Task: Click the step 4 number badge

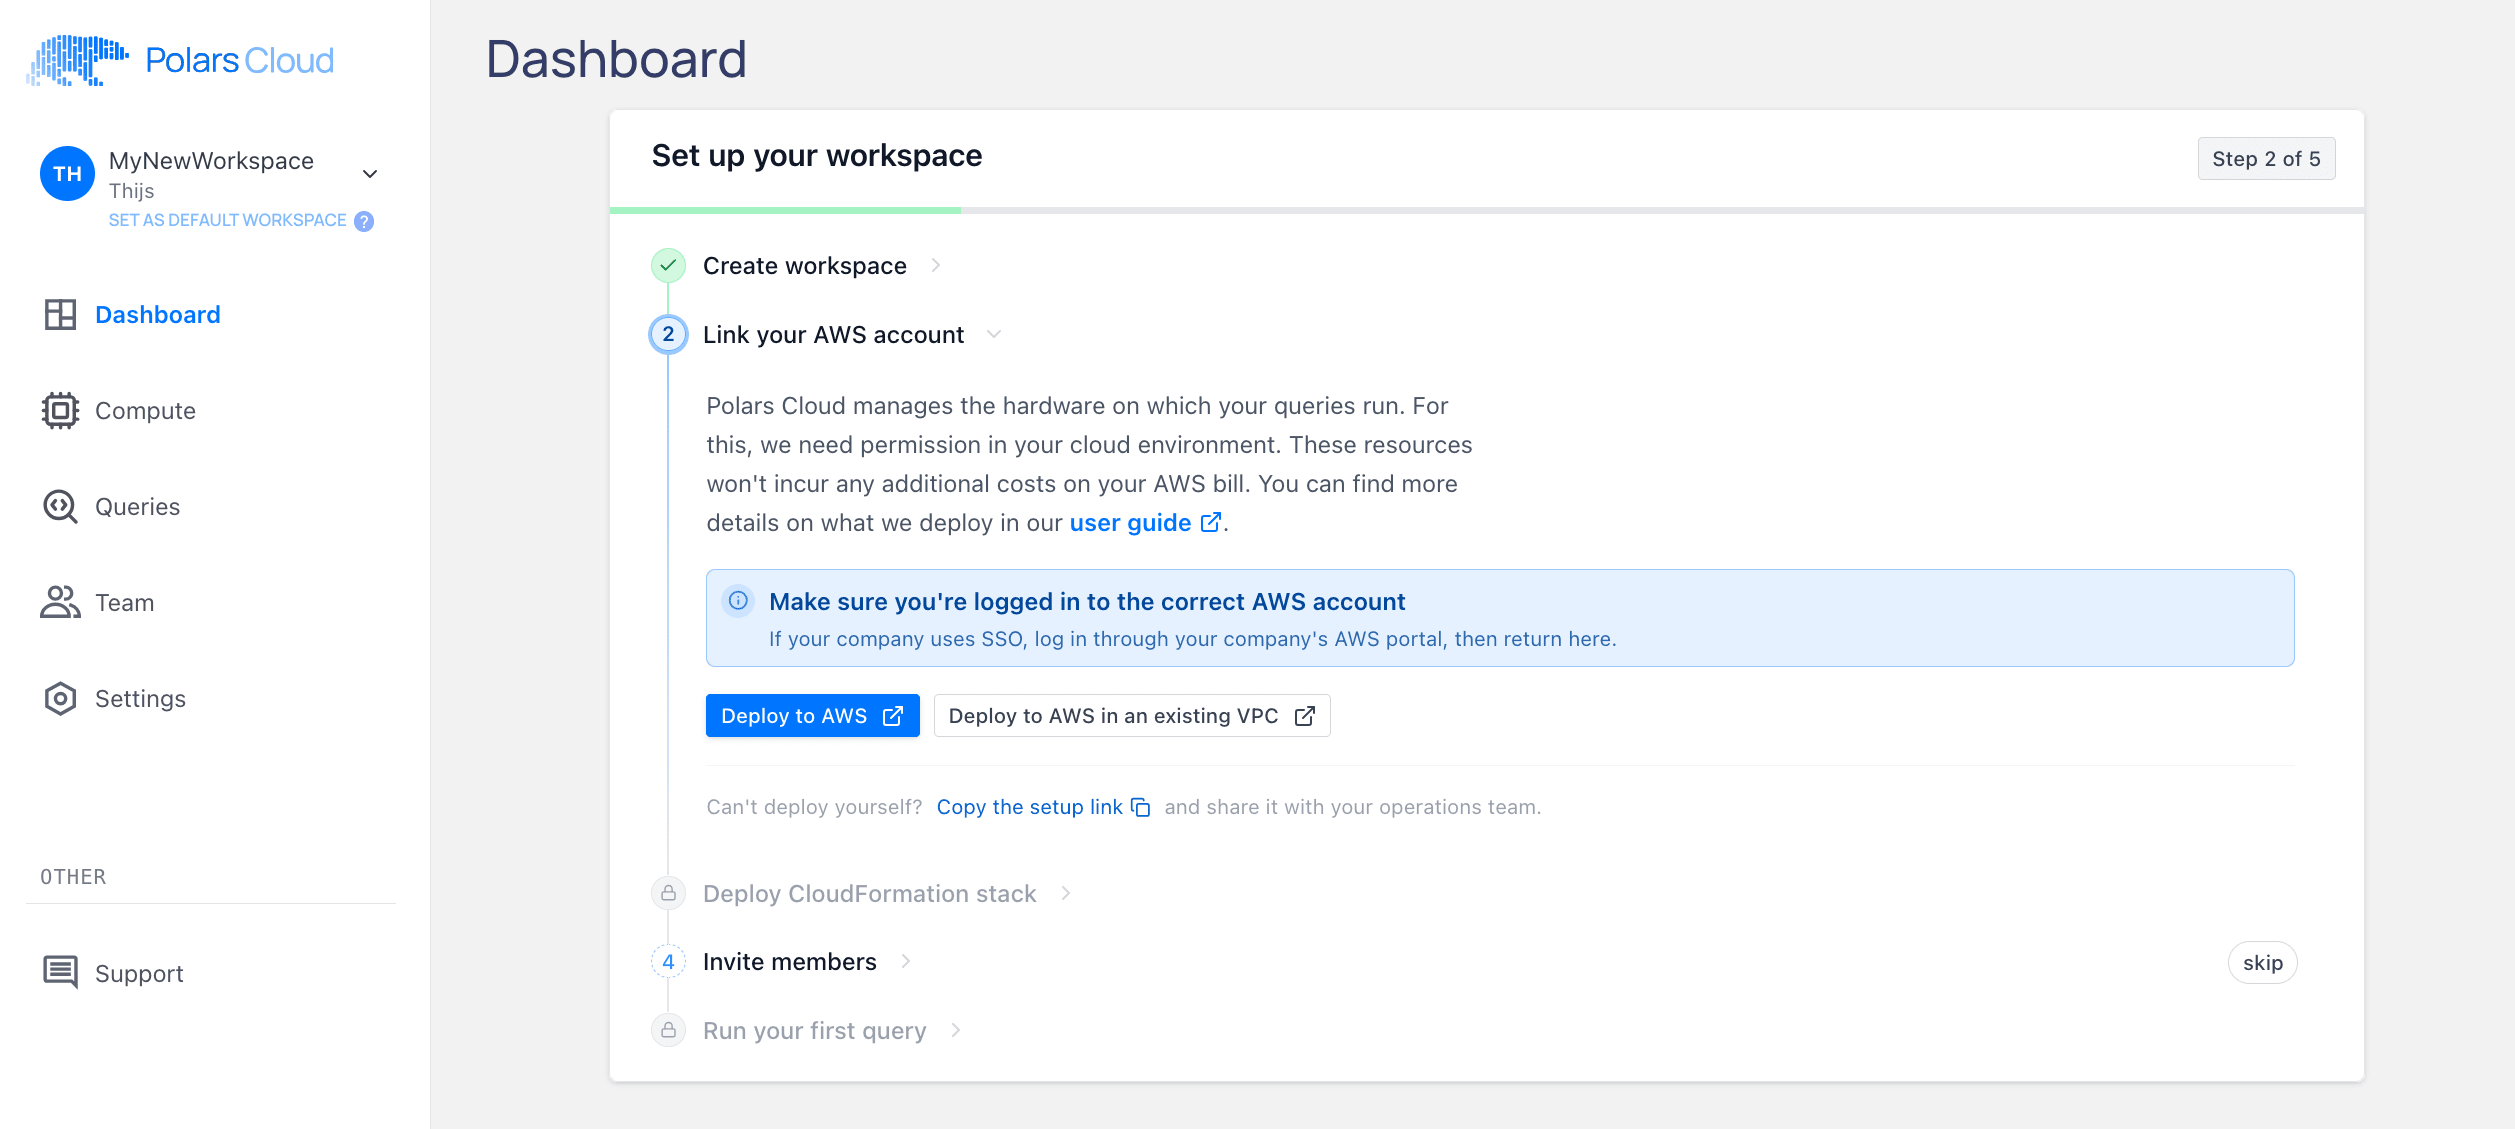Action: (668, 962)
